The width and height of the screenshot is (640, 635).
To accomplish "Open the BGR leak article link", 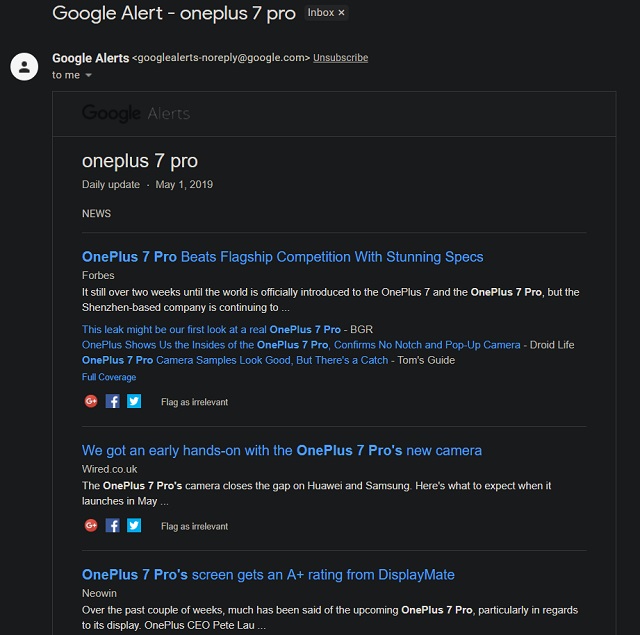I will click(x=211, y=329).
